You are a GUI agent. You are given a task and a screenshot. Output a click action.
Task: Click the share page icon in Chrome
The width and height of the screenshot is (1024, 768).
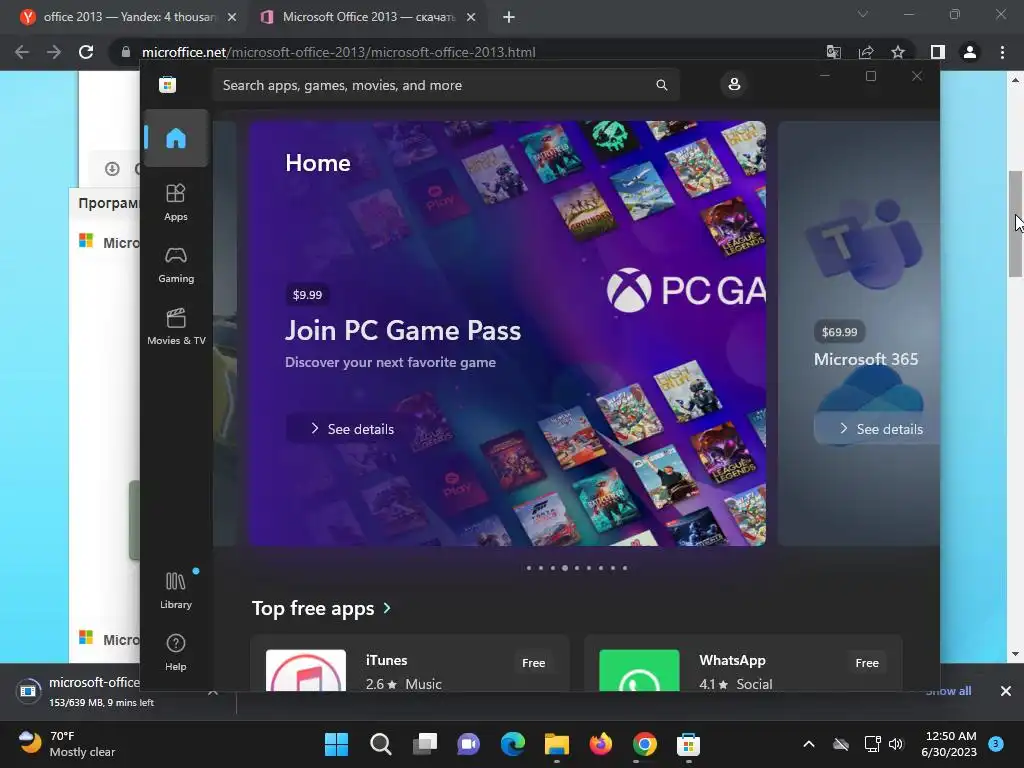point(866,52)
